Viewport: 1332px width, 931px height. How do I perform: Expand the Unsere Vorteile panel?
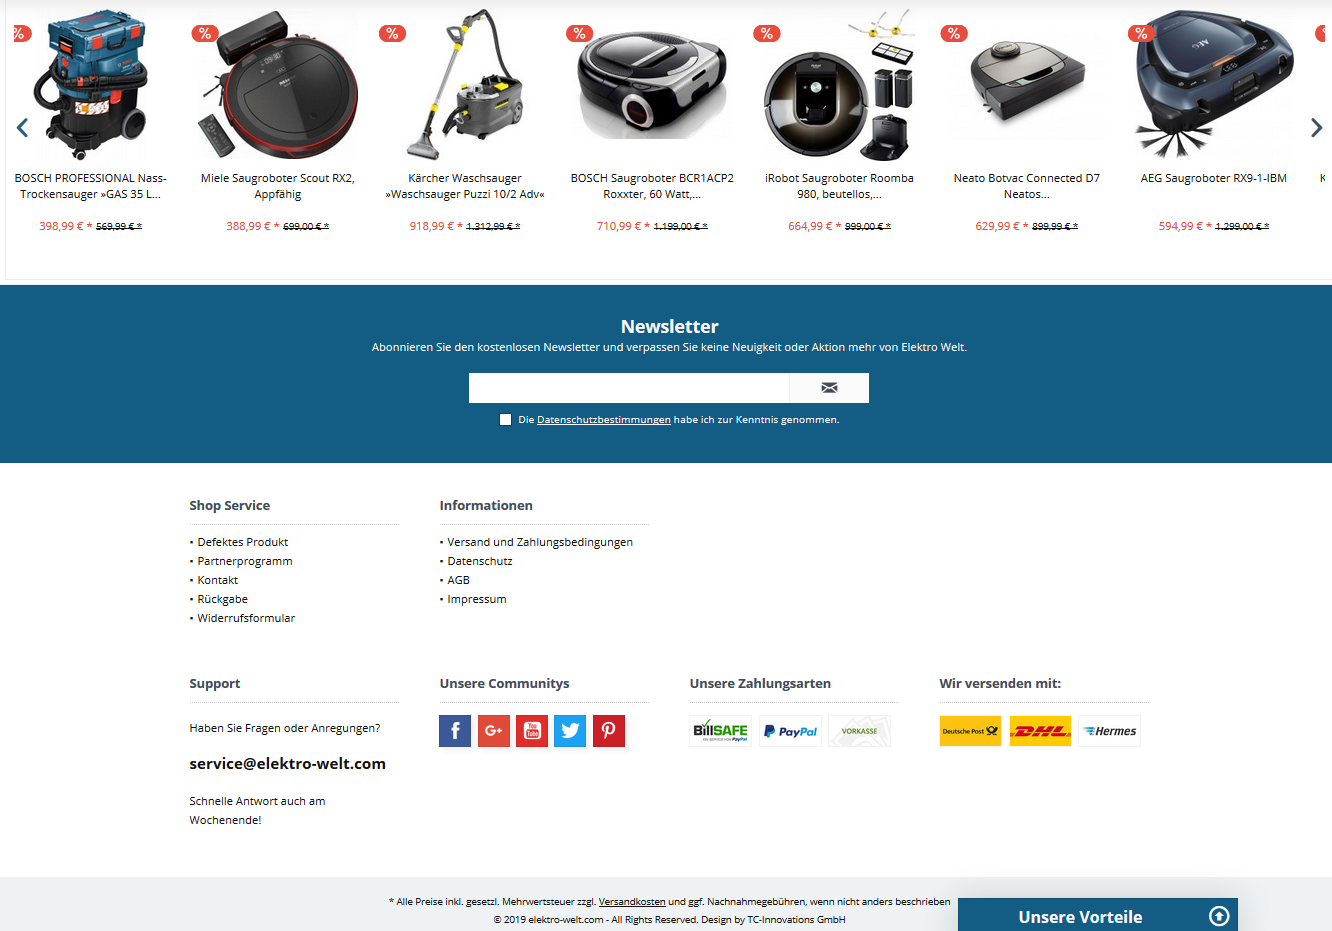pyautogui.click(x=1098, y=916)
